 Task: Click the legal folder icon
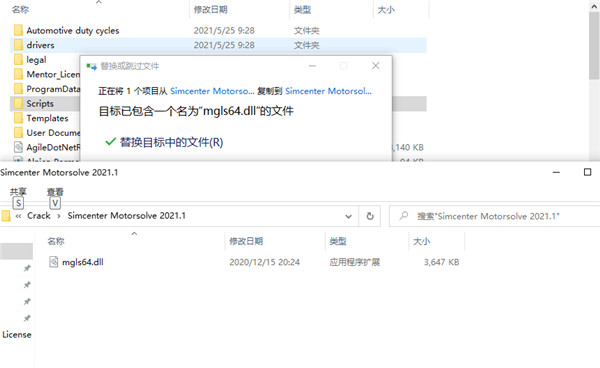[x=18, y=60]
